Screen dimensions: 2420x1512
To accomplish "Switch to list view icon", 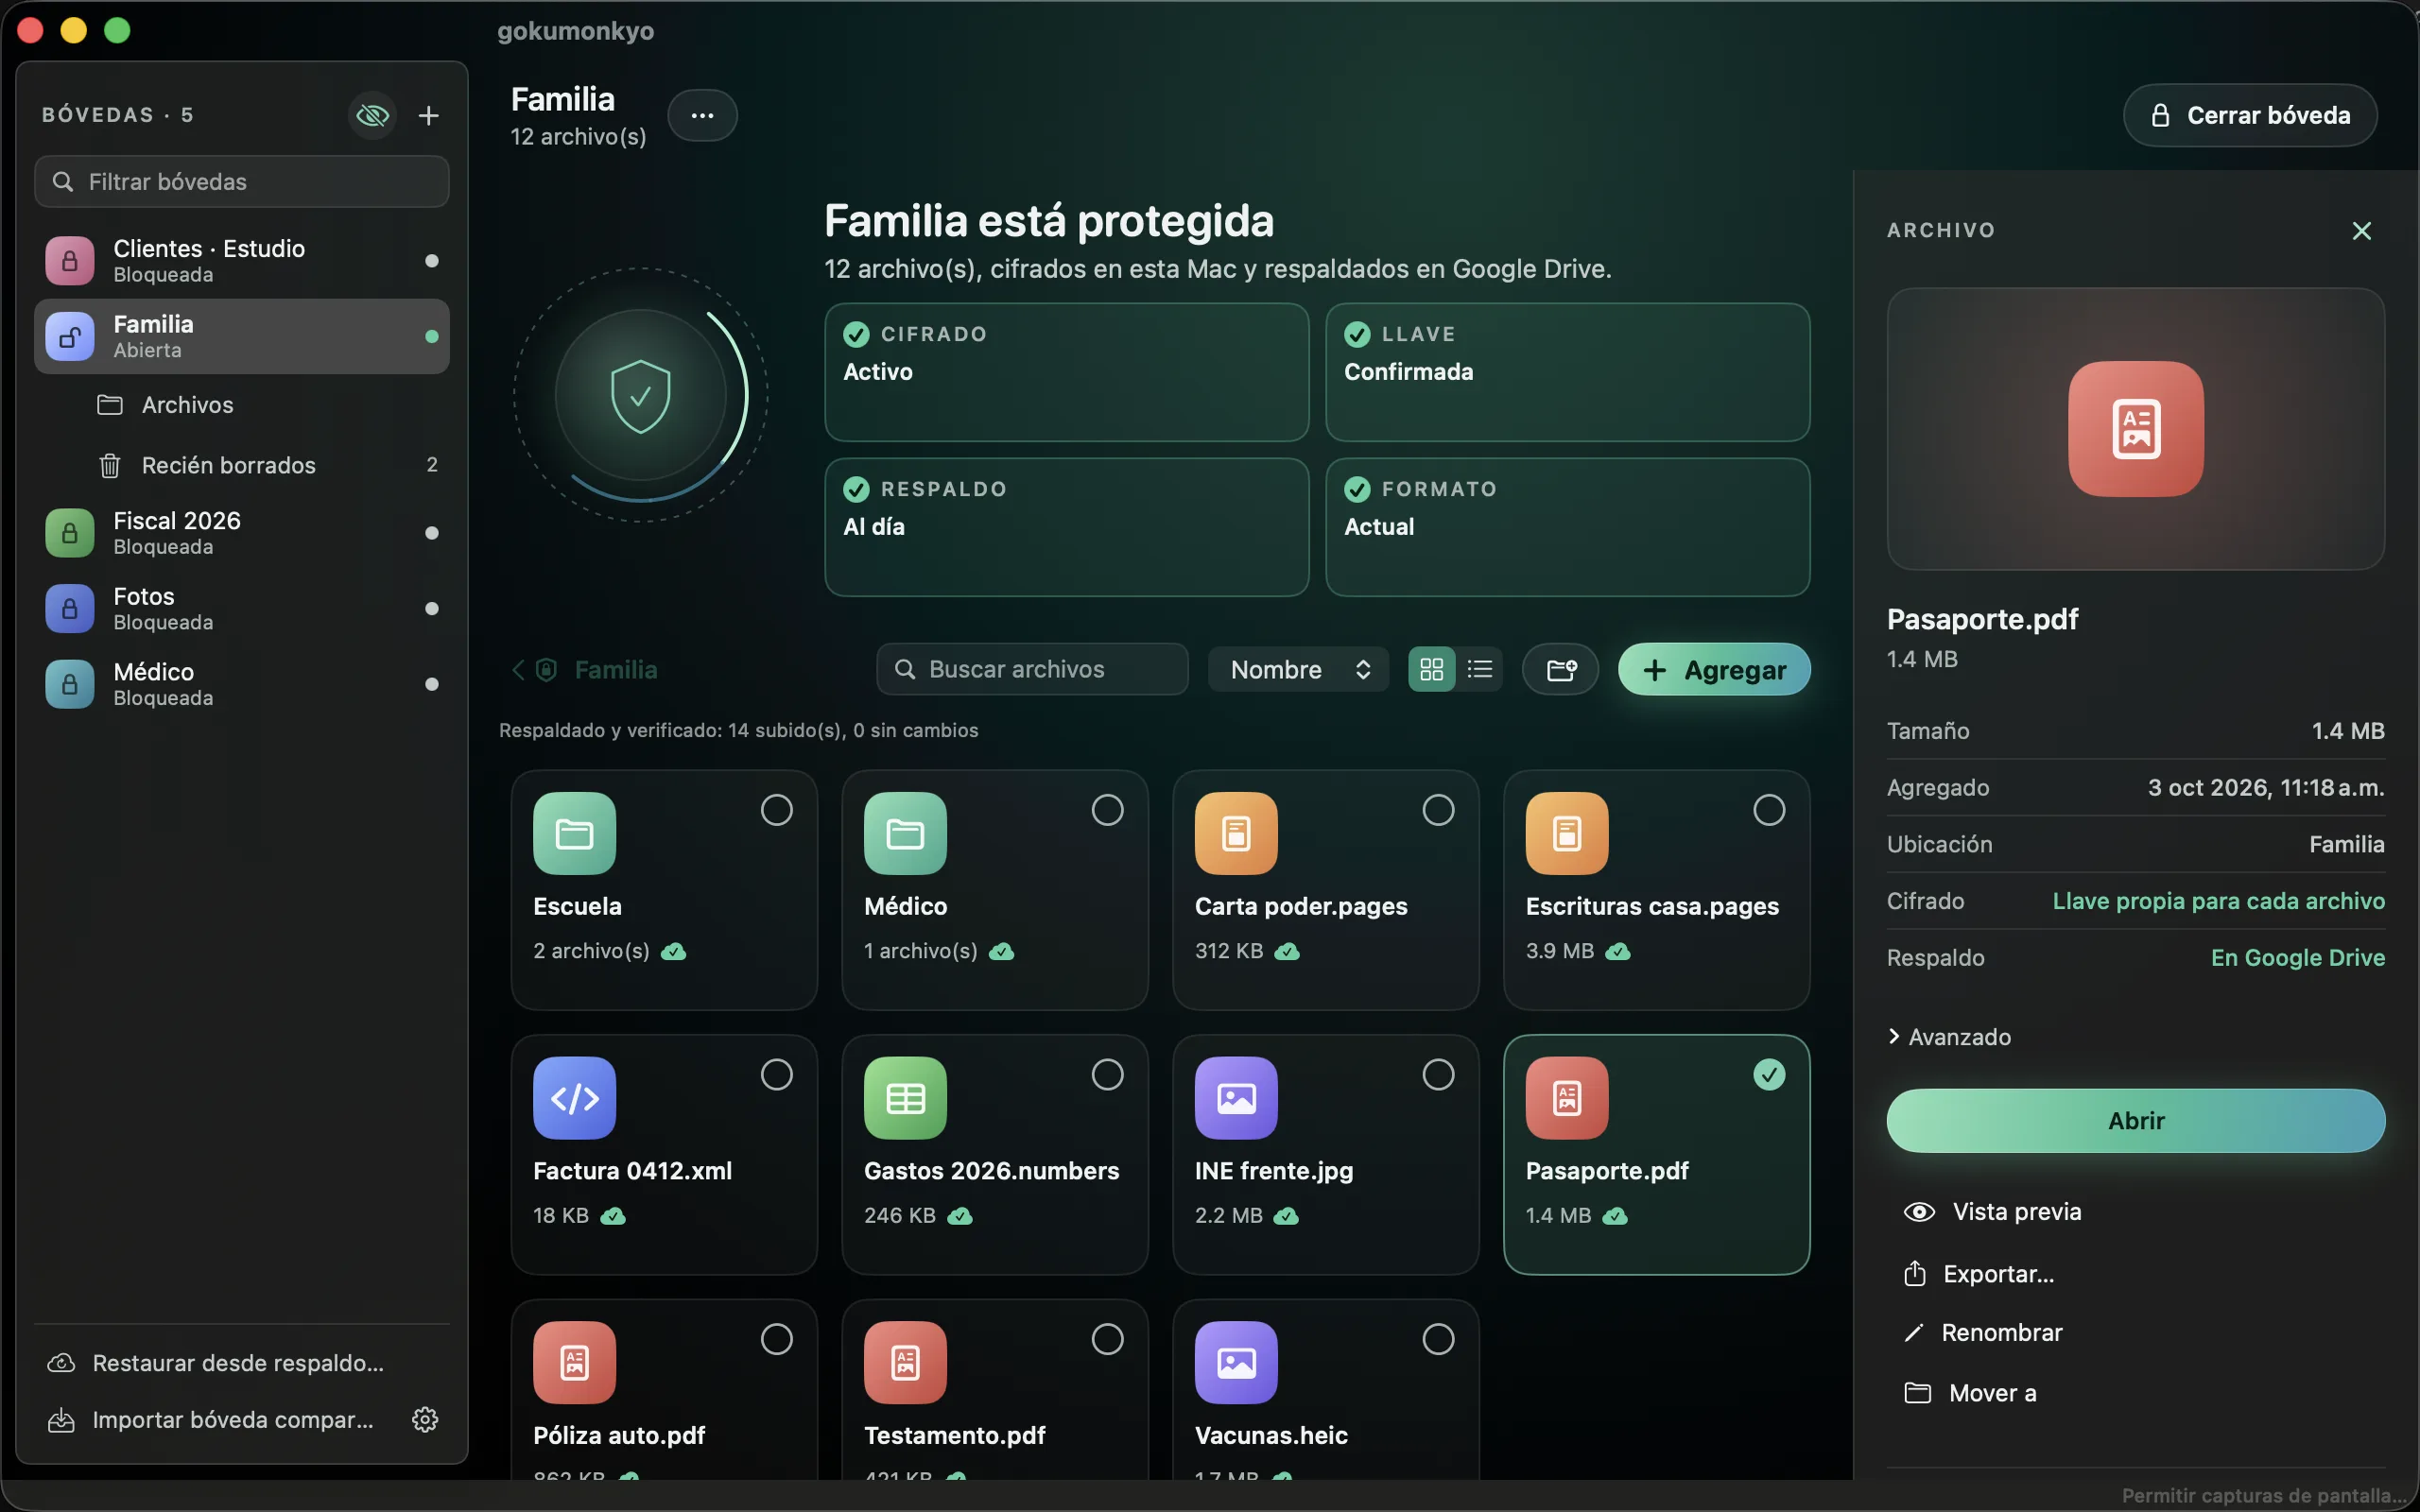I will pos(1479,669).
